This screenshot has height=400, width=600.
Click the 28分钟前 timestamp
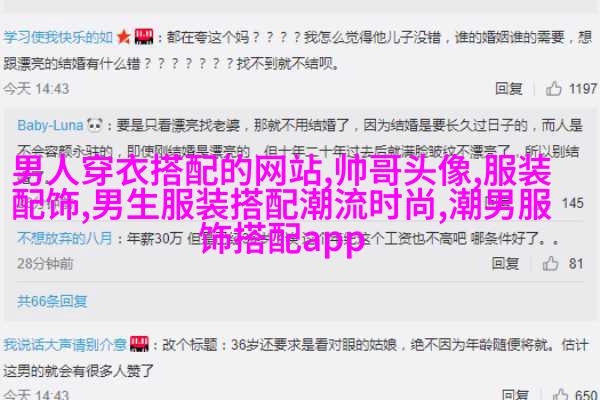45,264
